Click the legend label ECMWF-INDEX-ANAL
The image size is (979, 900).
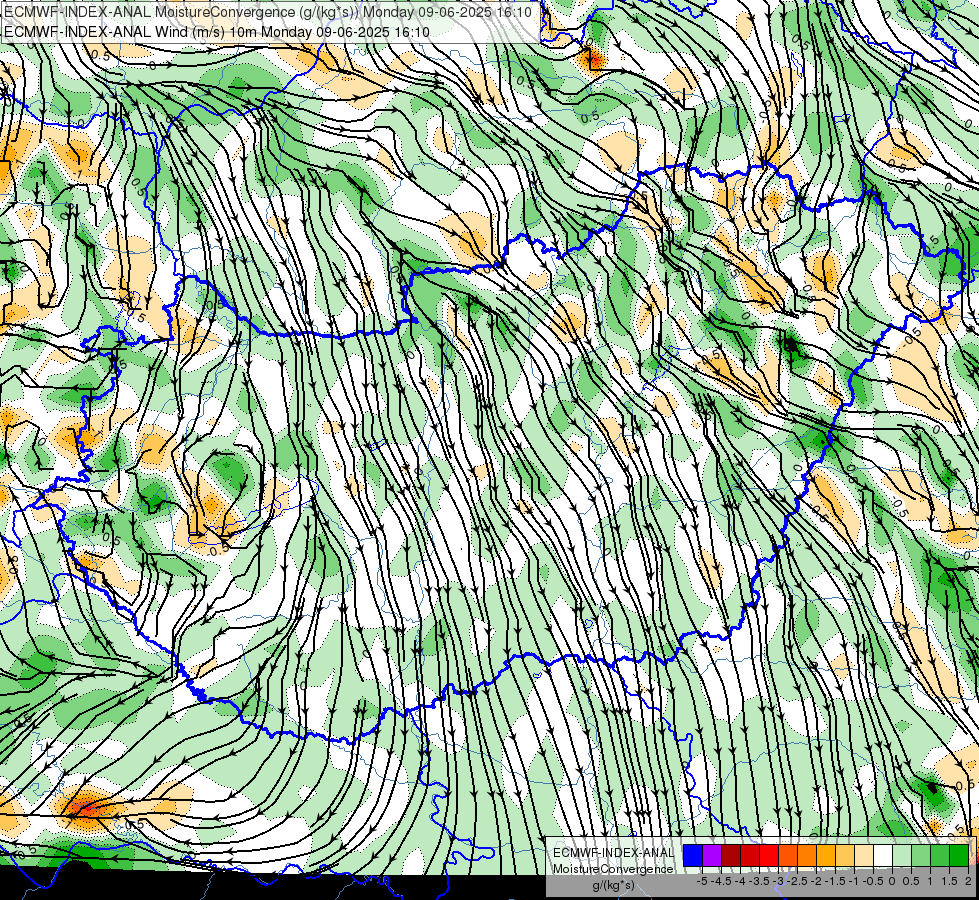pyautogui.click(x=614, y=853)
